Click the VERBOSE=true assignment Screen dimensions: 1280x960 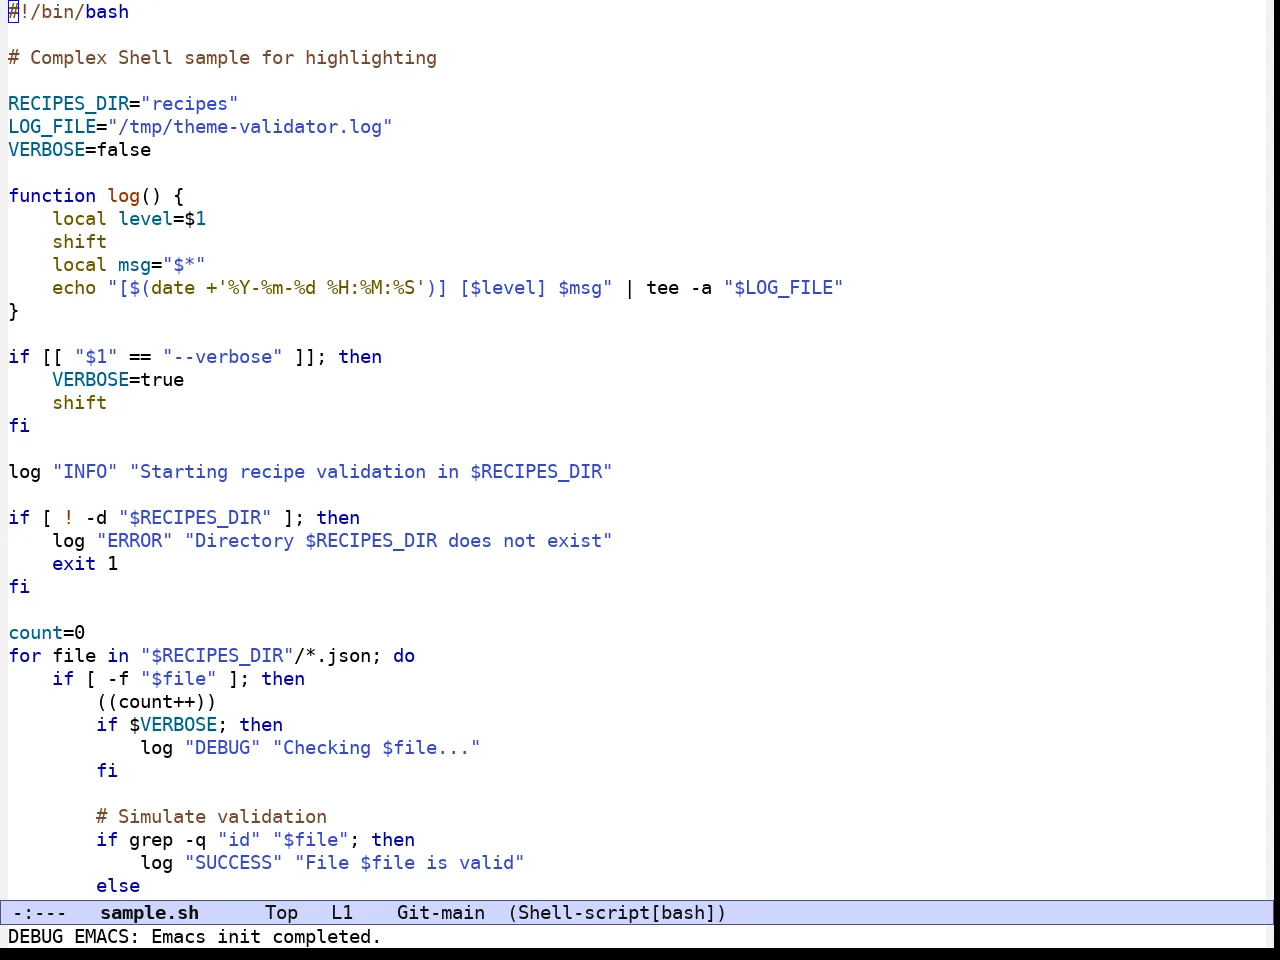tap(118, 380)
